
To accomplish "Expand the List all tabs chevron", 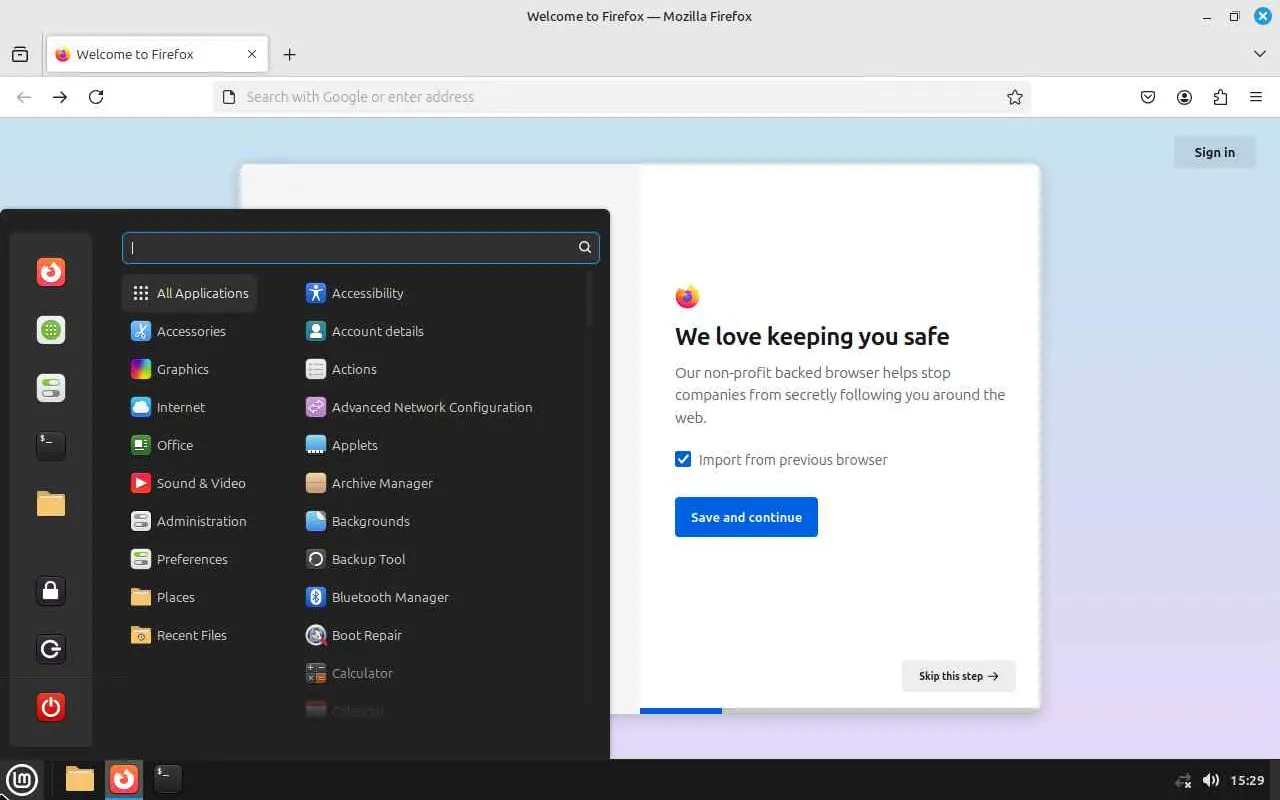I will [1260, 54].
